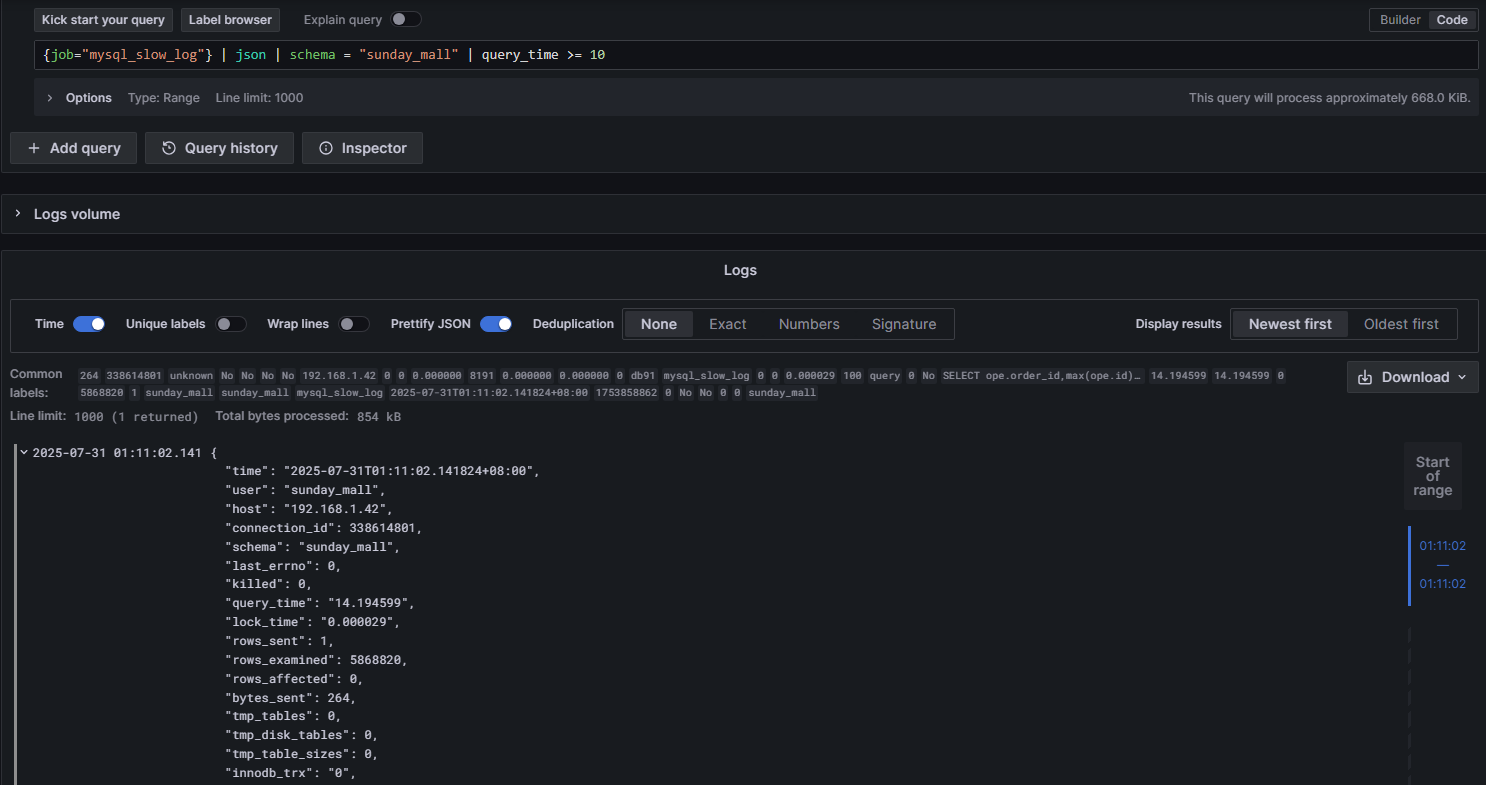Click the Type: Range option text
The height and width of the screenshot is (785, 1486).
pyautogui.click(x=164, y=98)
